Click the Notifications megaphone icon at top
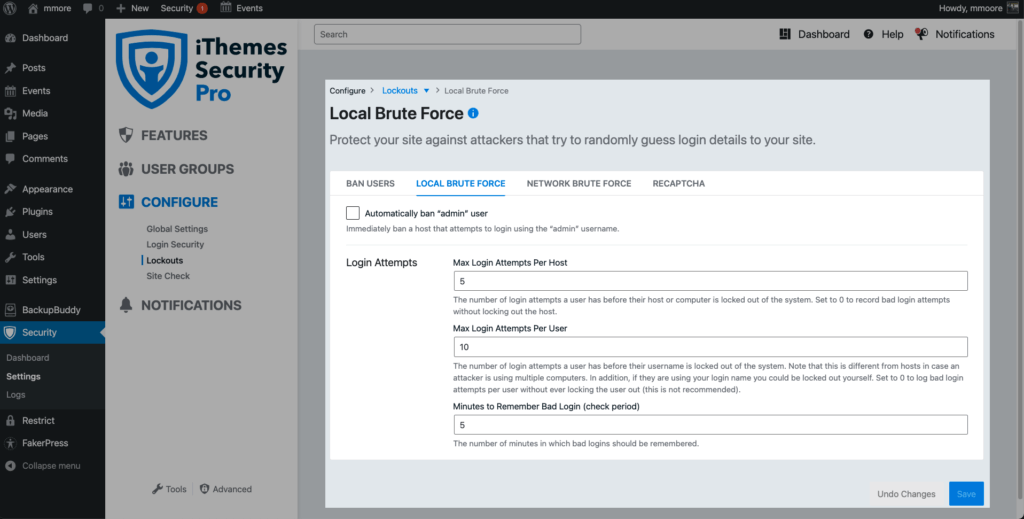The width and height of the screenshot is (1024, 519). 921,34
